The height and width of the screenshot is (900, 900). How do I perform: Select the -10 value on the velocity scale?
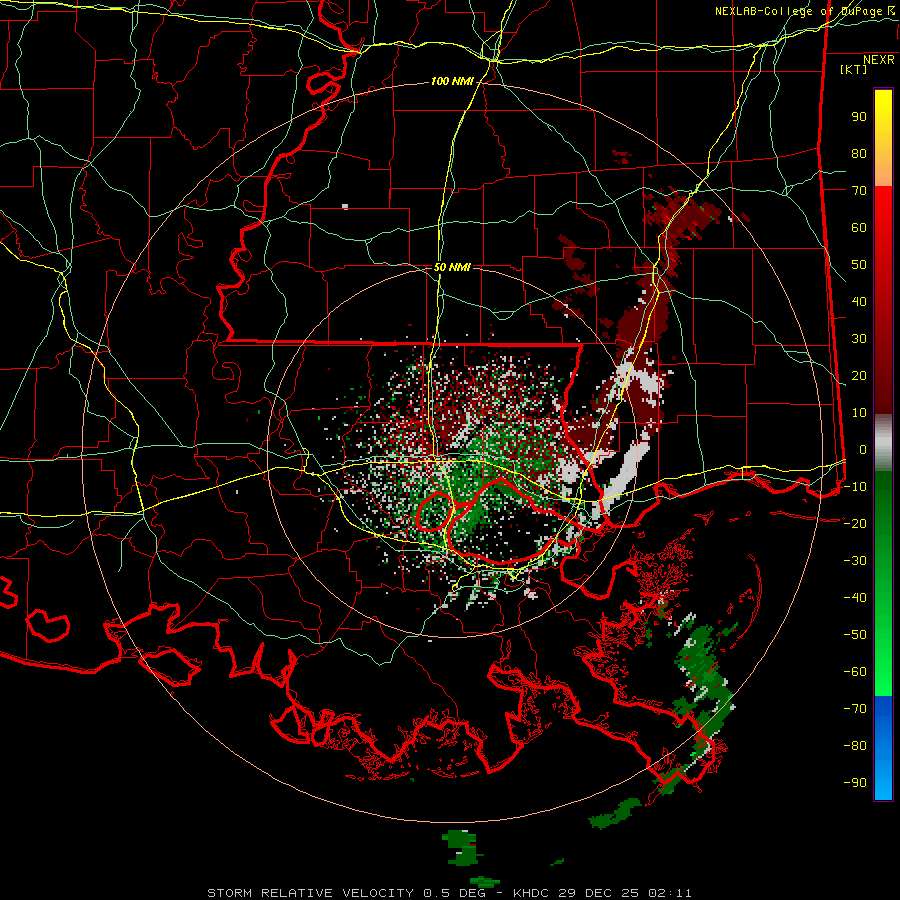pos(855,487)
